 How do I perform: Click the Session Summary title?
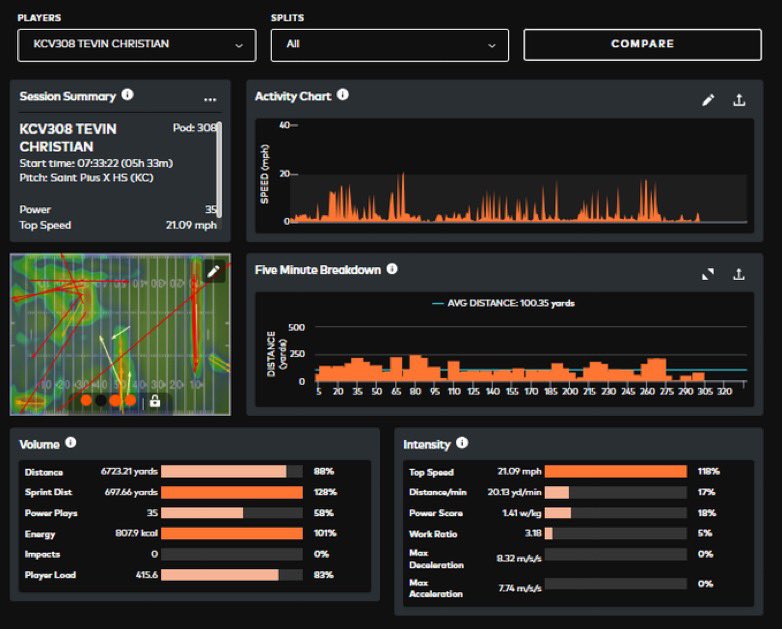(67, 96)
